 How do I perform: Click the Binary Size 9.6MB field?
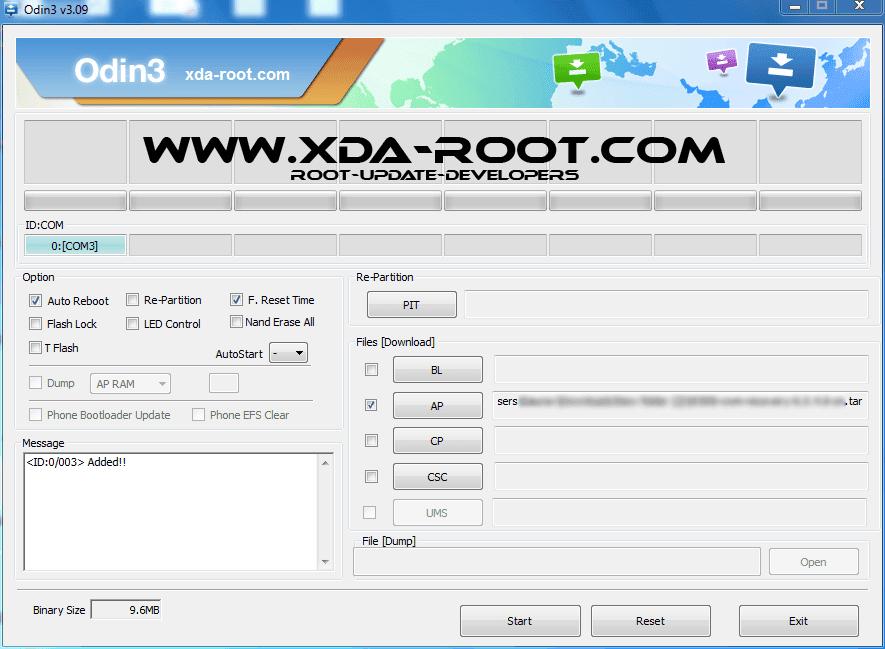tap(126, 610)
